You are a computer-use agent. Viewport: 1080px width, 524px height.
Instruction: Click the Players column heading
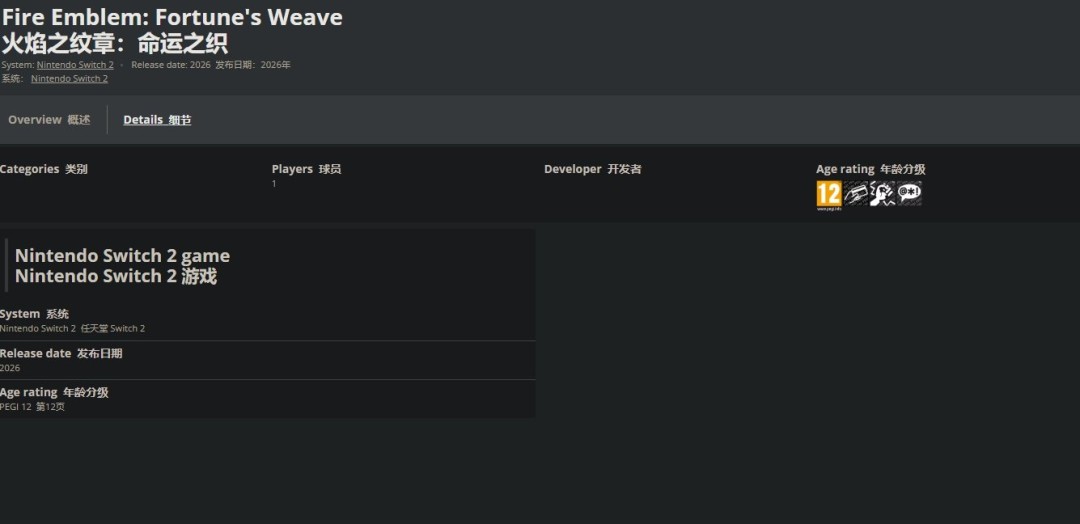click(306, 169)
